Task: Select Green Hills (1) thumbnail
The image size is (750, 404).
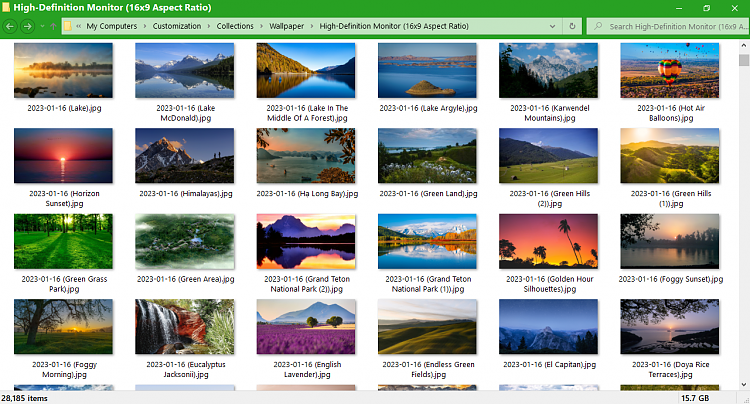Action: point(670,155)
